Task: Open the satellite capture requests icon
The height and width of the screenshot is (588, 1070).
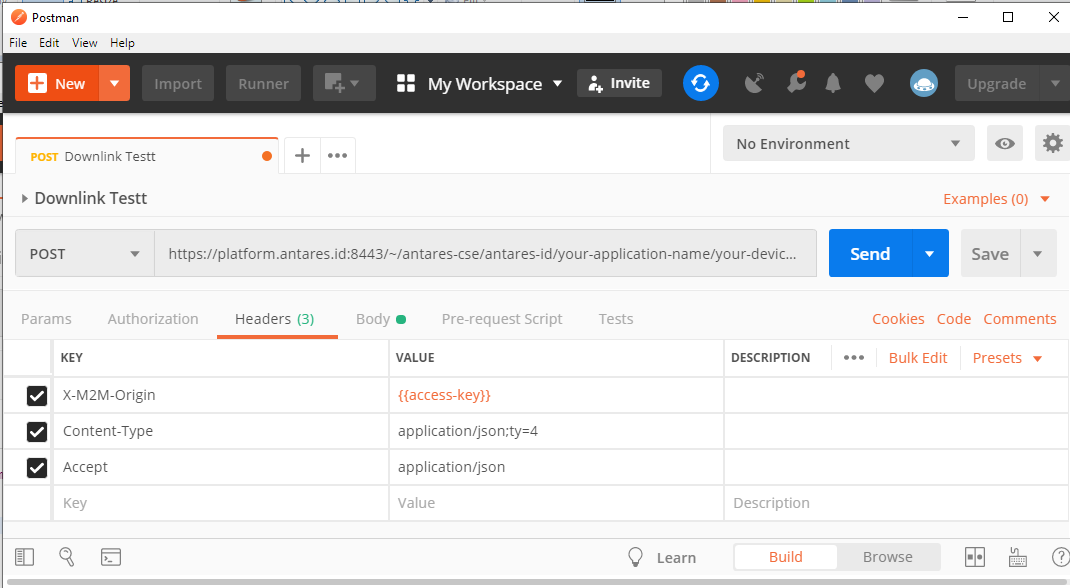Action: [x=755, y=84]
